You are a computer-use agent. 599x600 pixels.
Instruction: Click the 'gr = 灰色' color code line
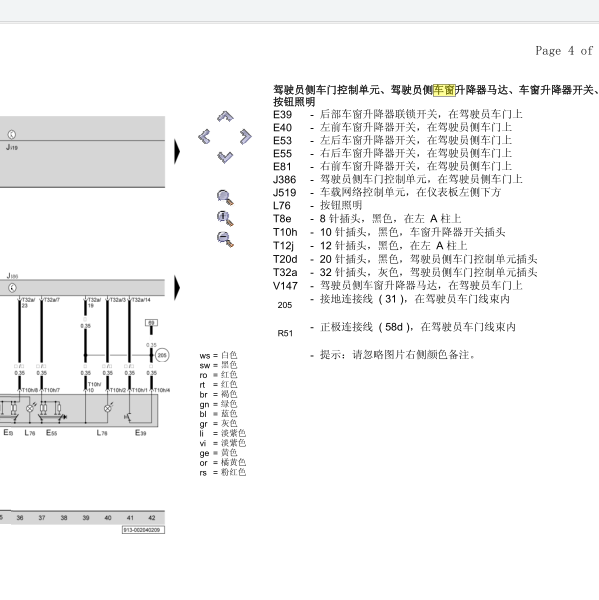click(219, 424)
